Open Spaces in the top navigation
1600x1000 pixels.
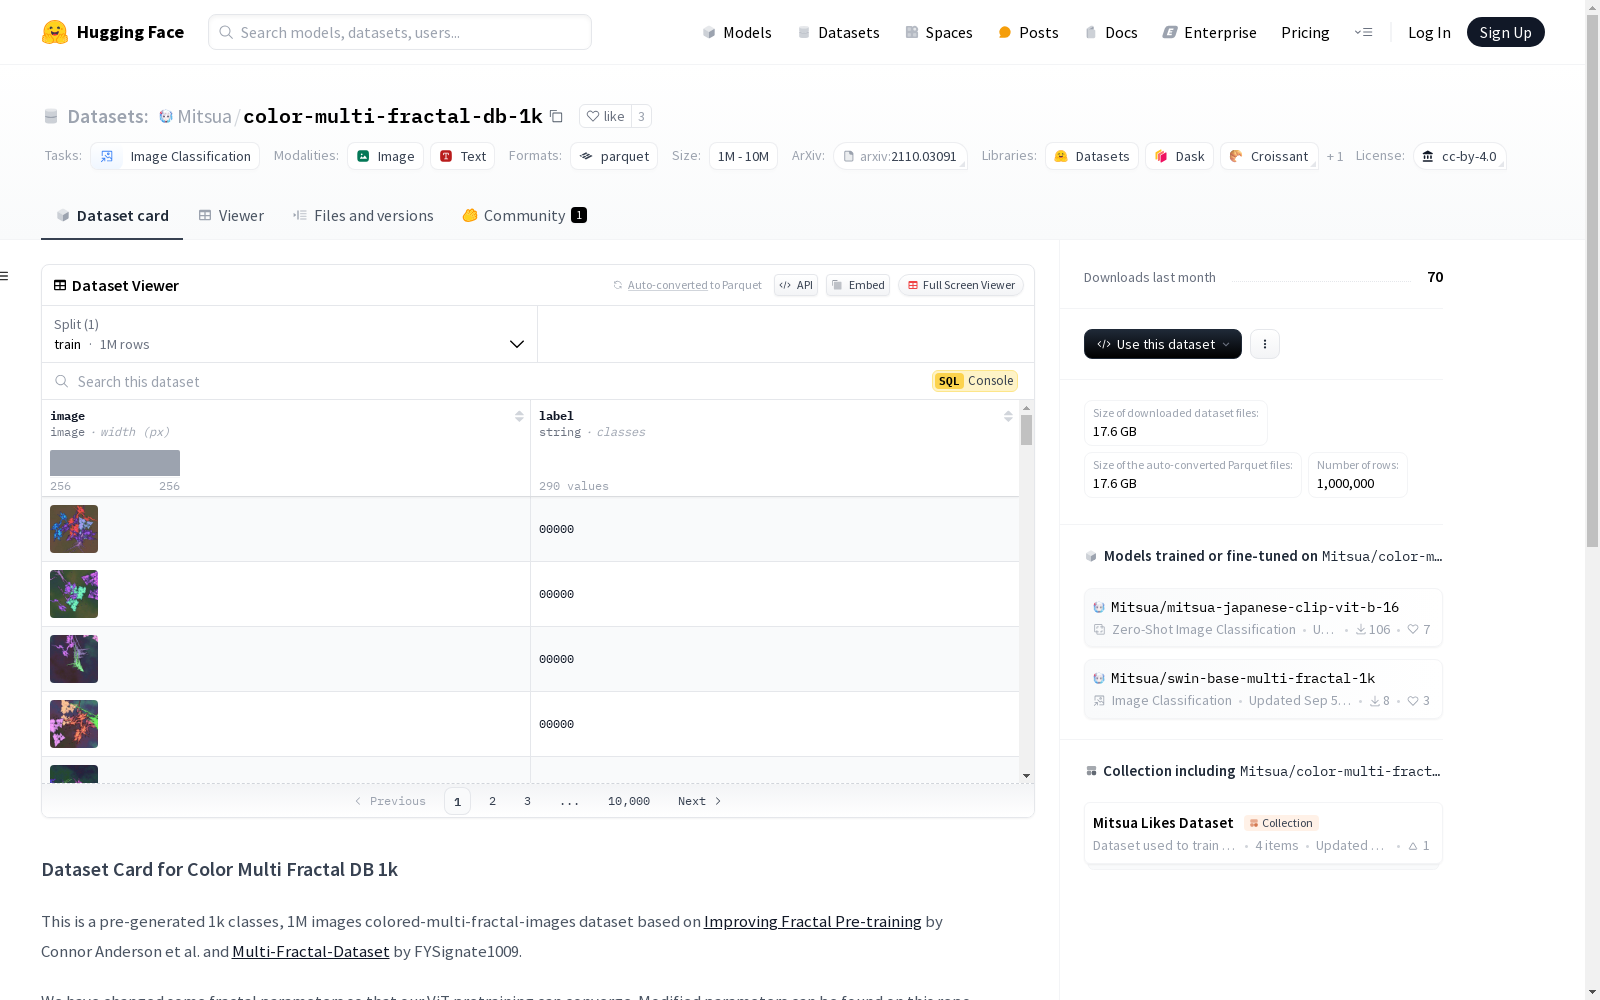[939, 32]
